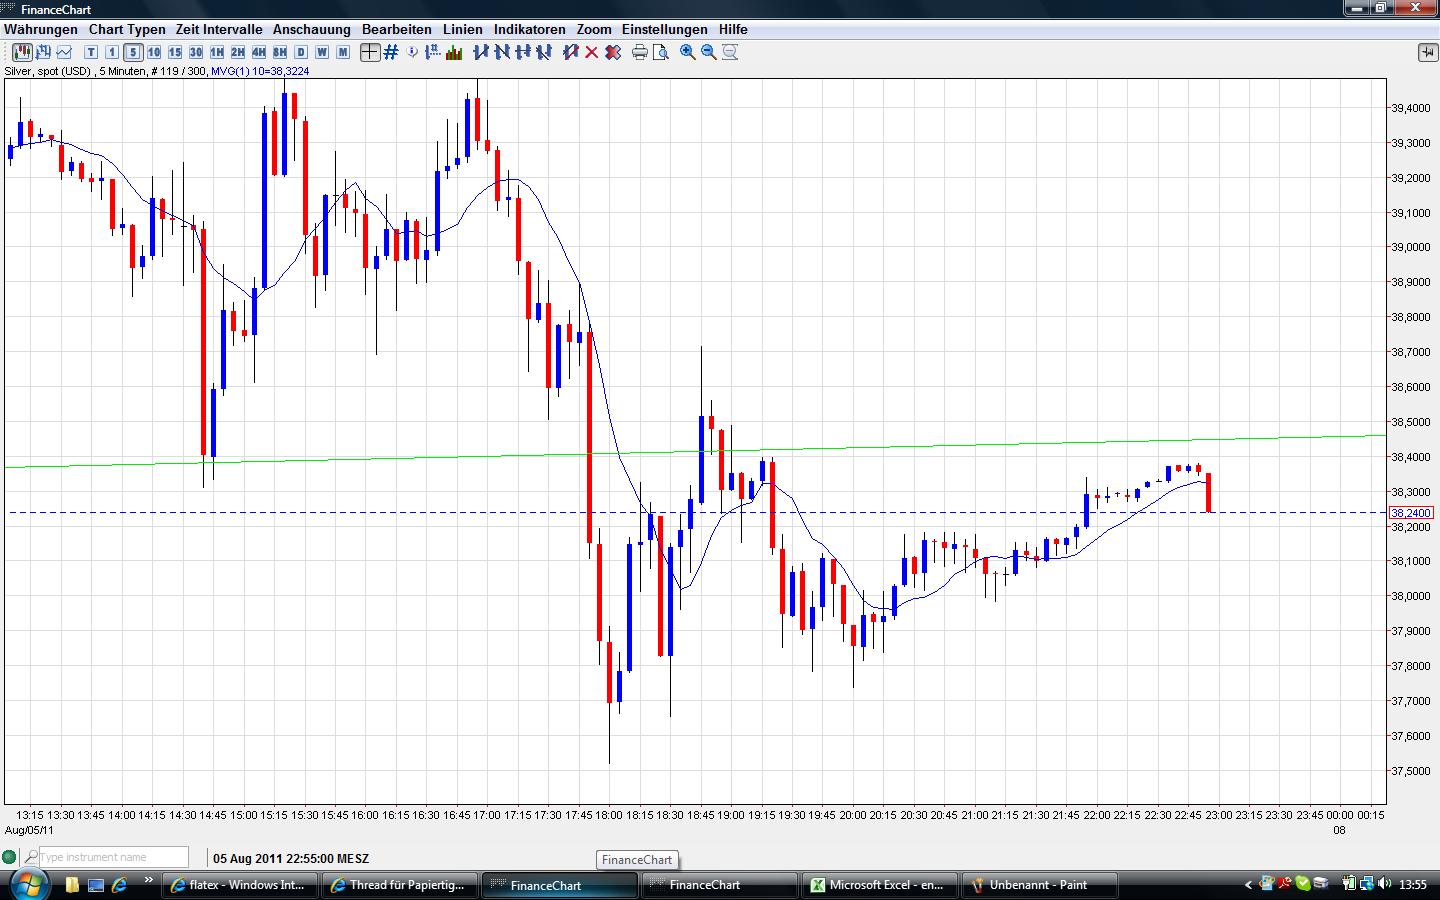The image size is (1440, 900).
Task: Set chart interval to weekly W
Action: click(x=322, y=52)
